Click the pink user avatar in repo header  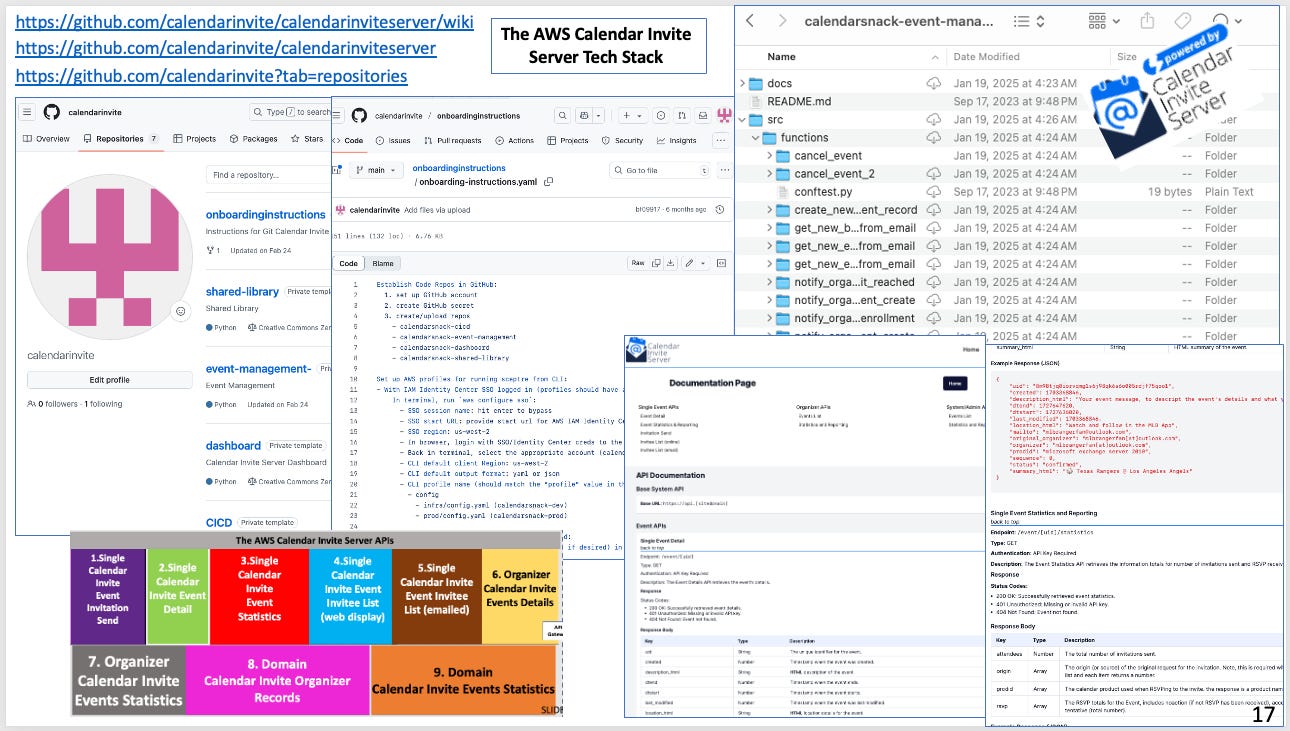726,116
